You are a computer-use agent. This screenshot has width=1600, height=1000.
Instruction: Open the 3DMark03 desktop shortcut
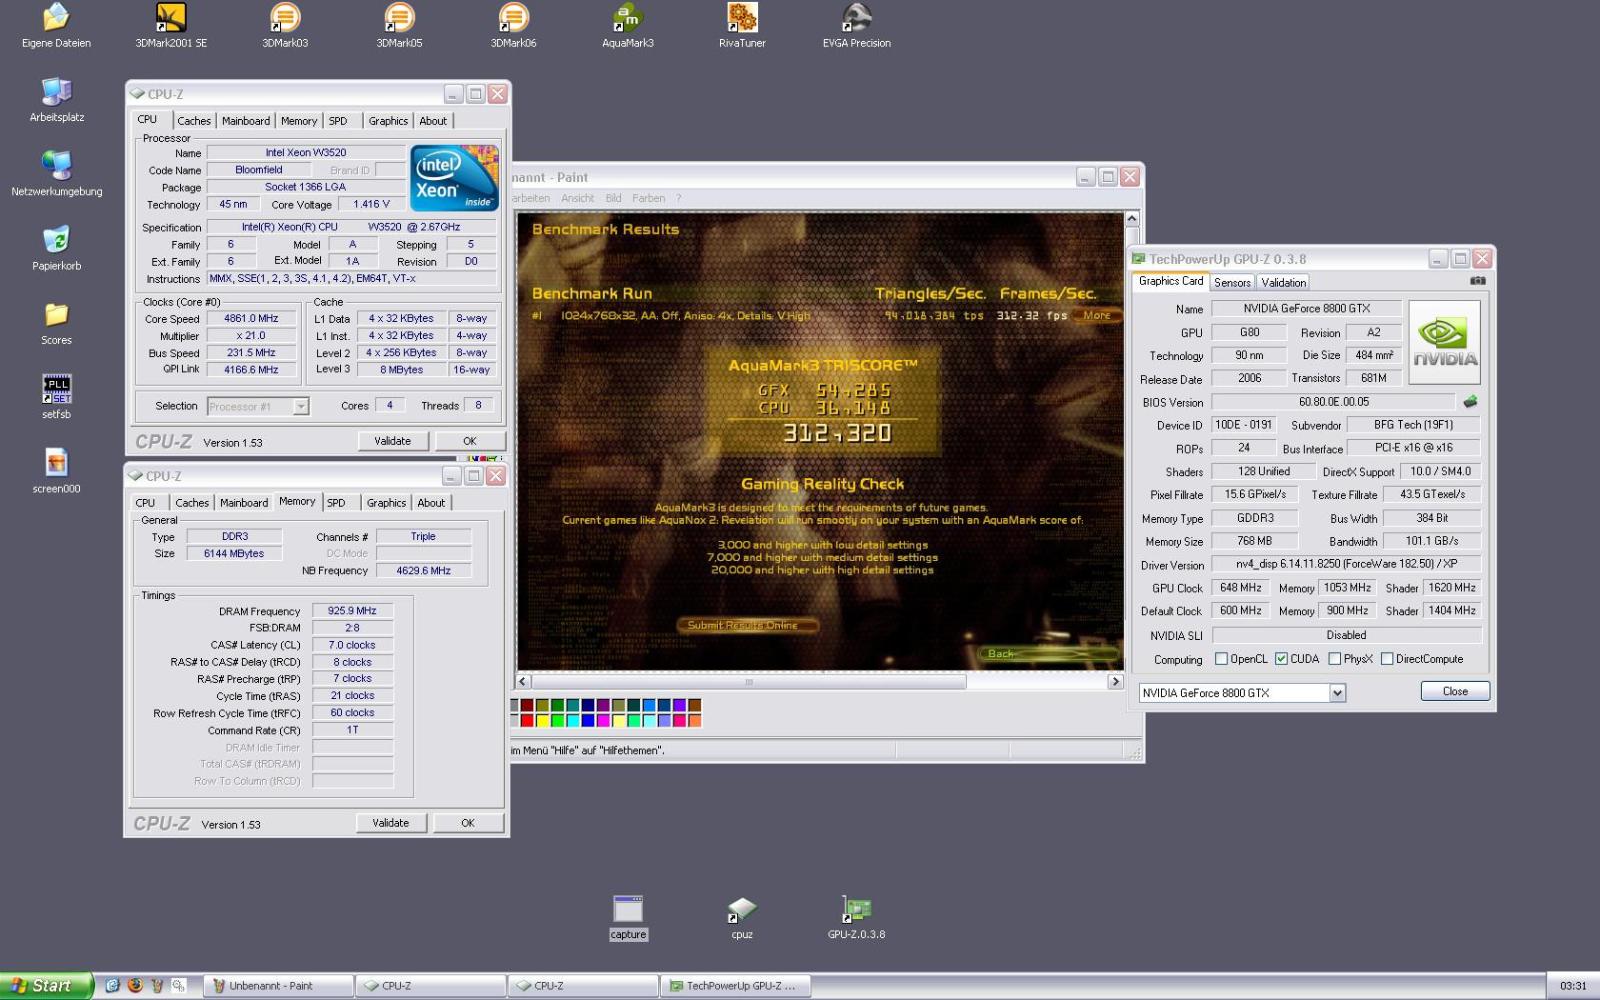click(285, 25)
